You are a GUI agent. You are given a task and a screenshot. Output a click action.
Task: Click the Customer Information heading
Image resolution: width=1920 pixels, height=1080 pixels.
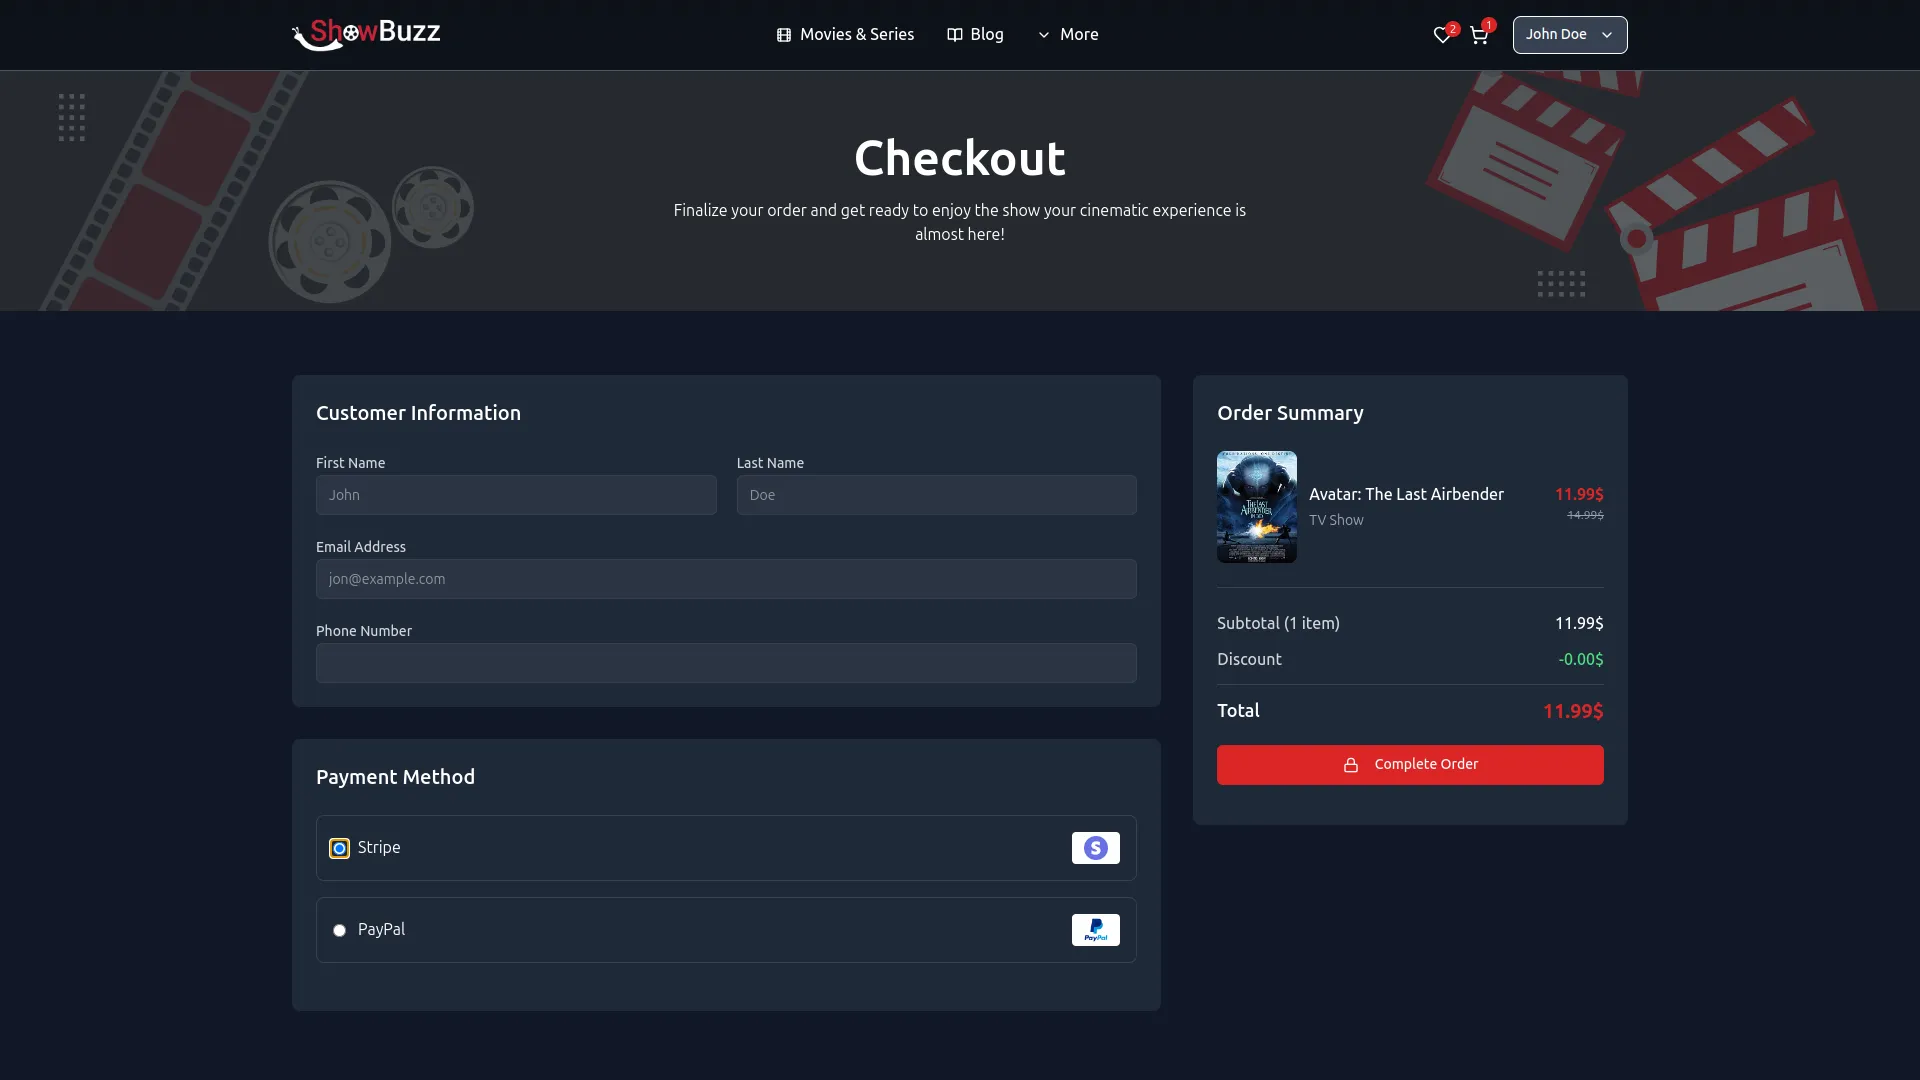[418, 413]
